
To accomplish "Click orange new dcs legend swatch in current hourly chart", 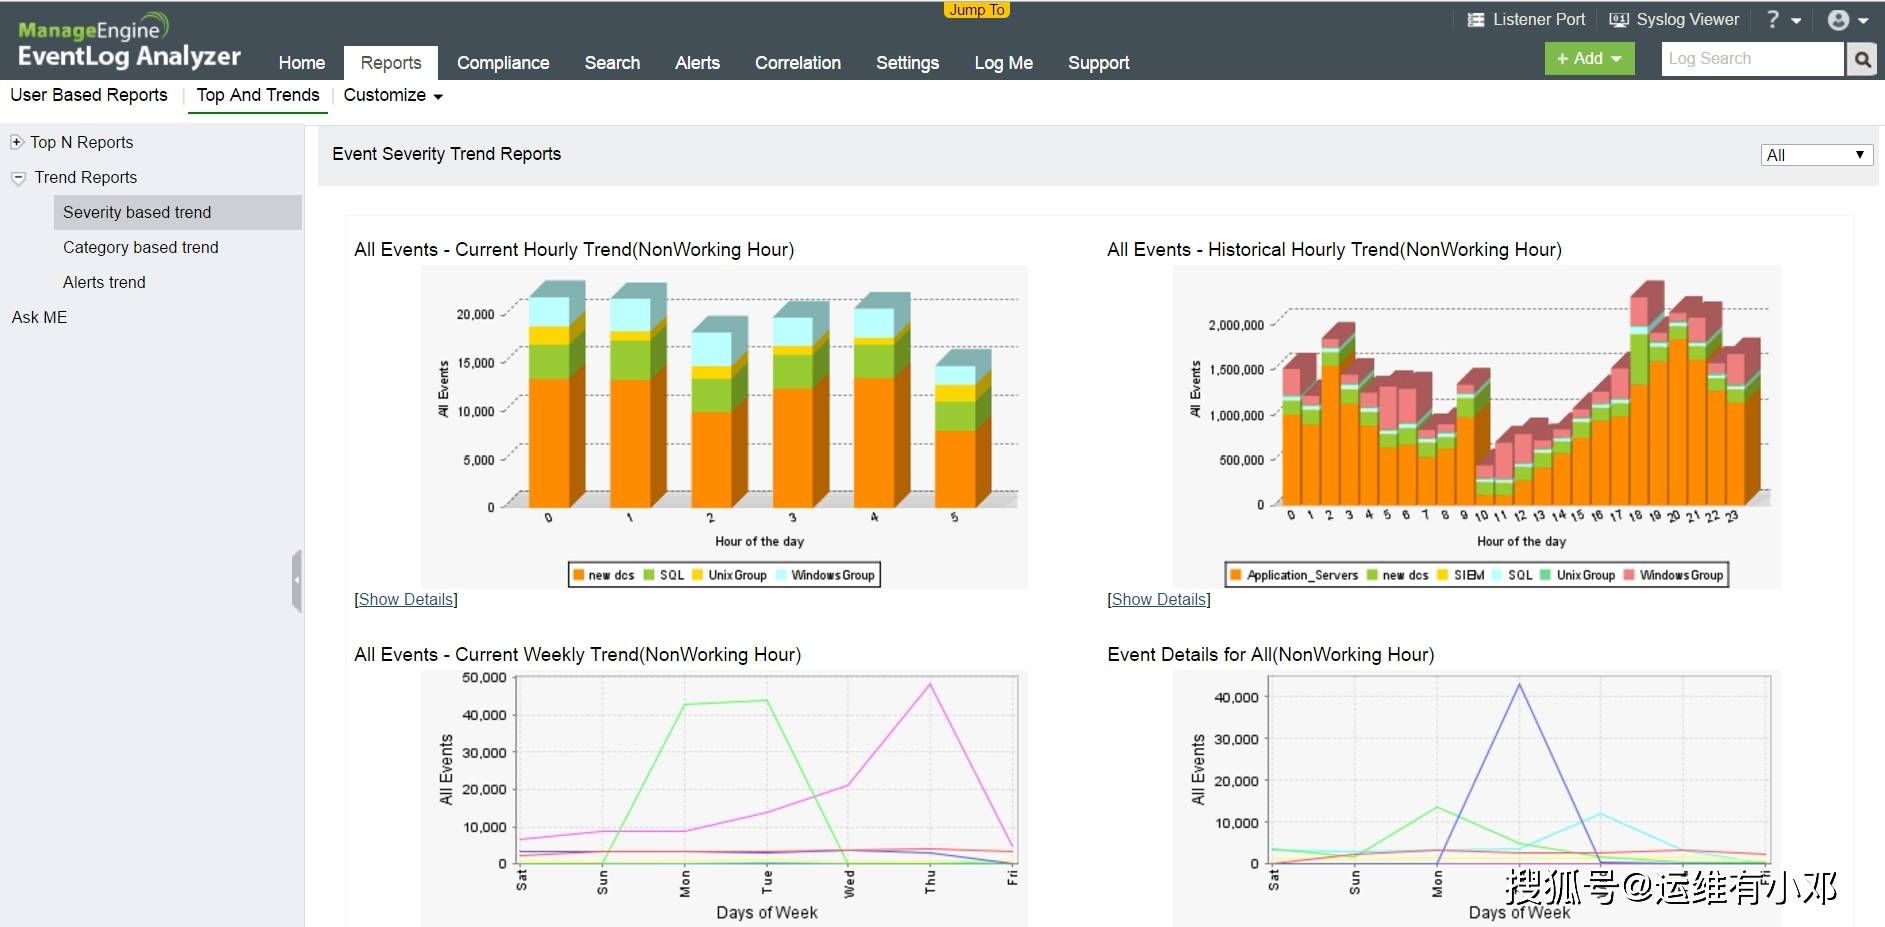I will coord(578,575).
